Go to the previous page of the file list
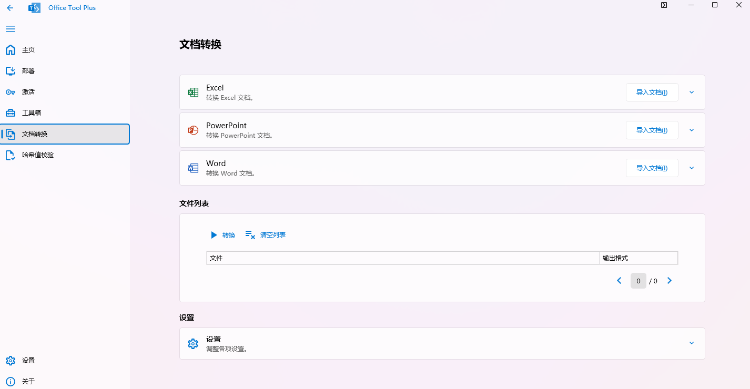Screen dimensions: 750x389 pos(619,281)
